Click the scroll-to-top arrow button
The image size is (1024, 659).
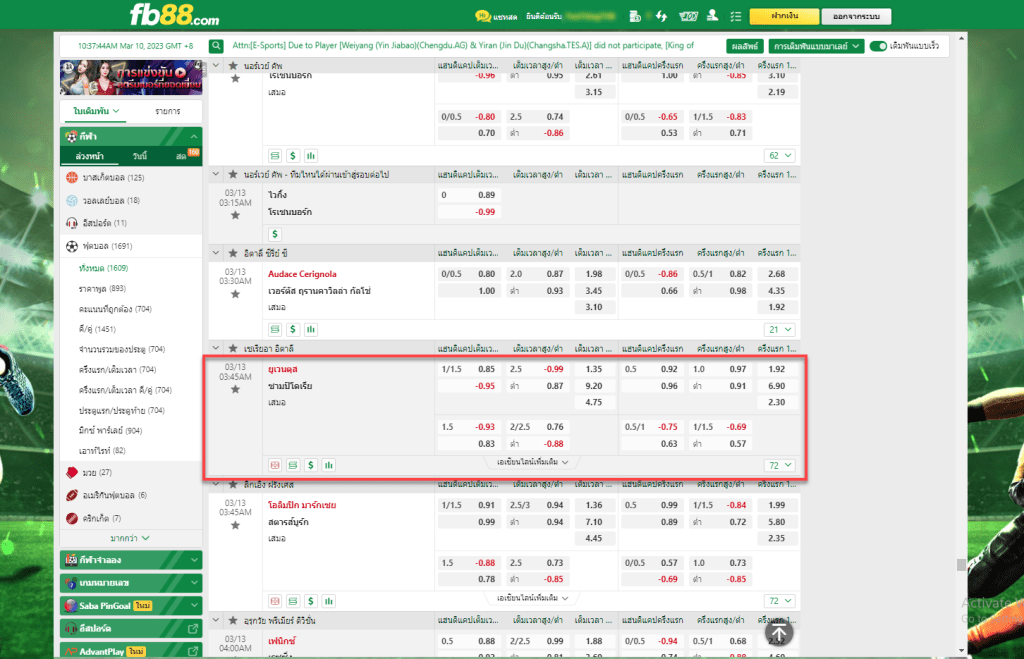[x=780, y=632]
